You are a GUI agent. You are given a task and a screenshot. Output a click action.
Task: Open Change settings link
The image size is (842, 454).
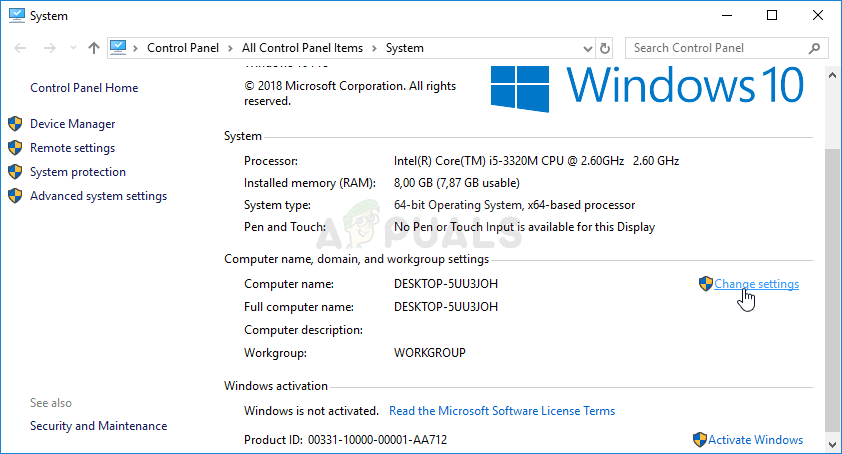pos(756,284)
